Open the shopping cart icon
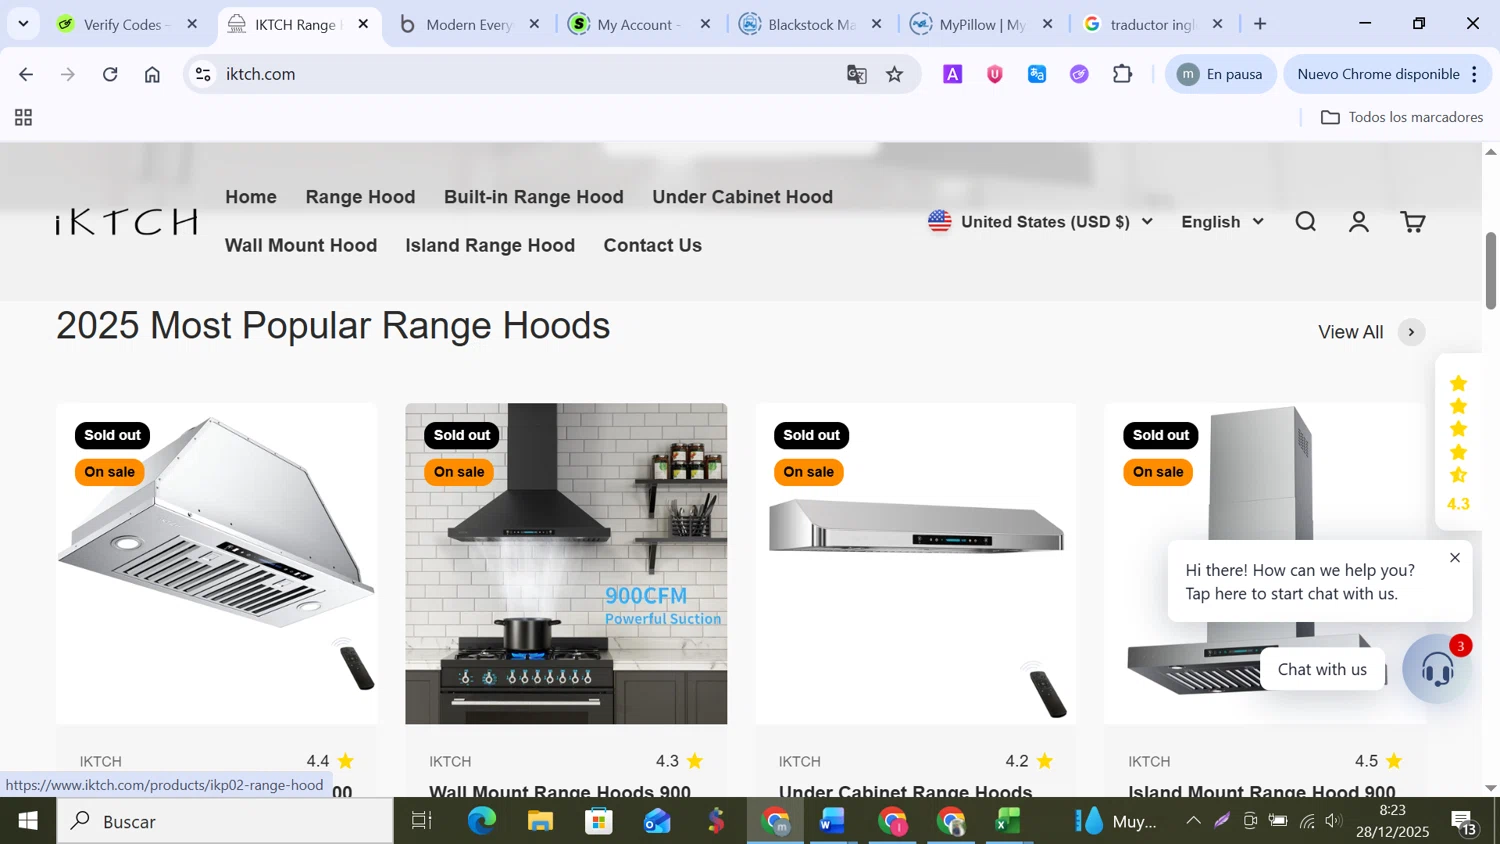Image resolution: width=1500 pixels, height=844 pixels. (x=1412, y=222)
